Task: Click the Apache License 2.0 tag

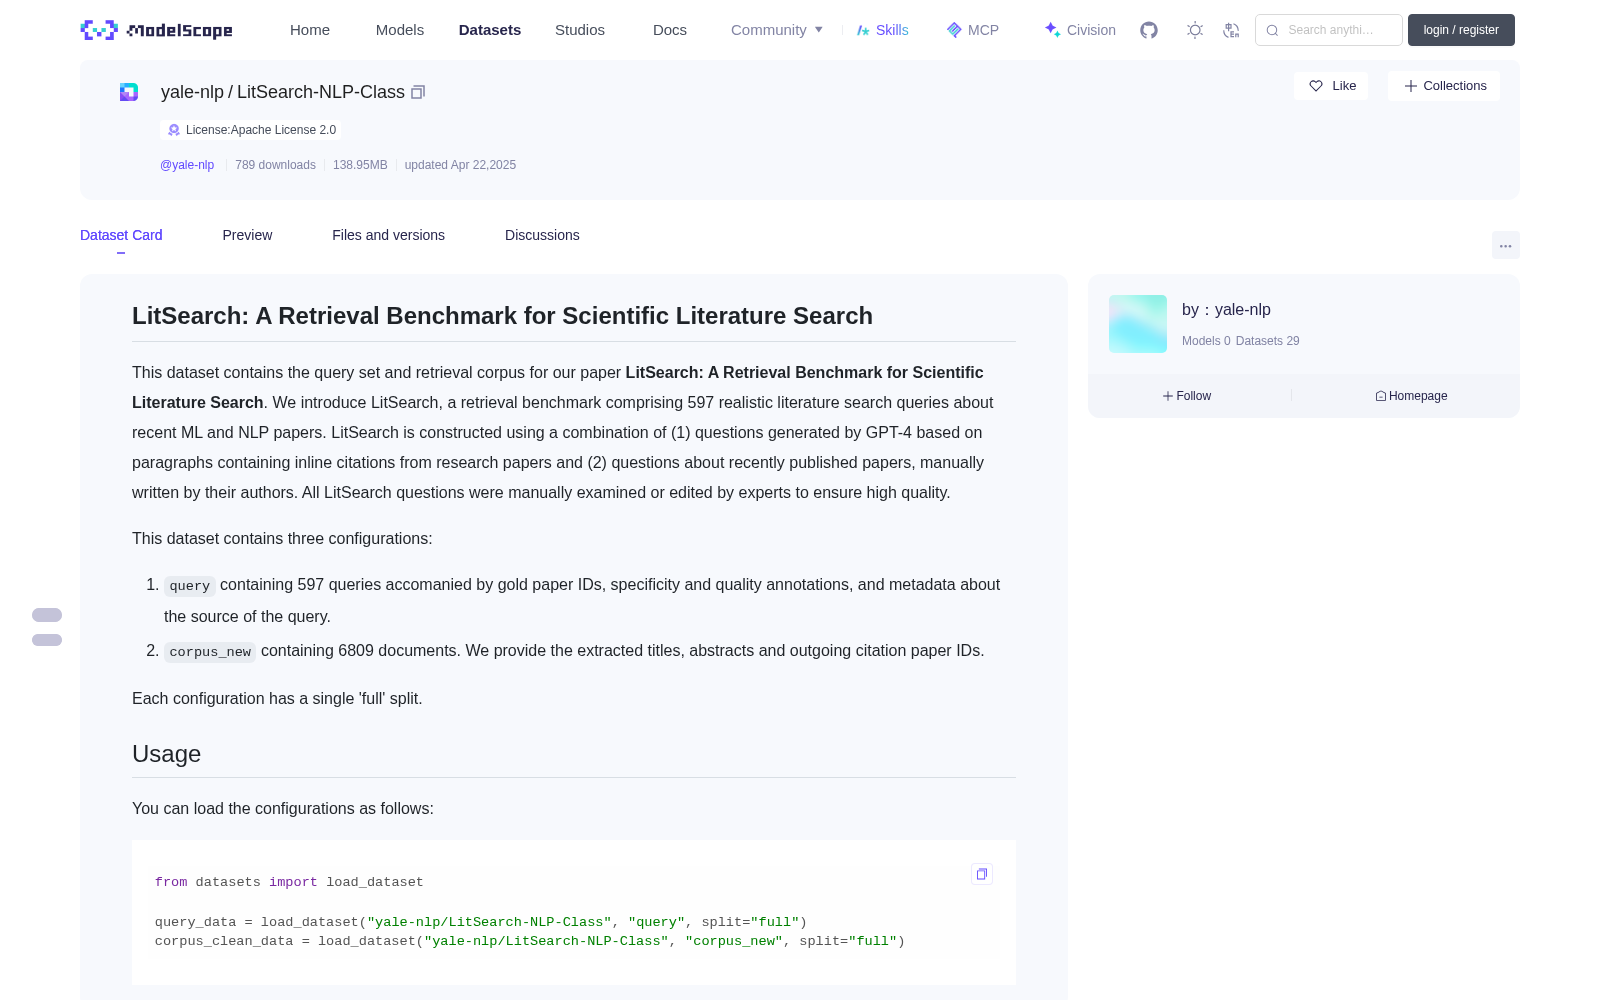Action: click(251, 130)
